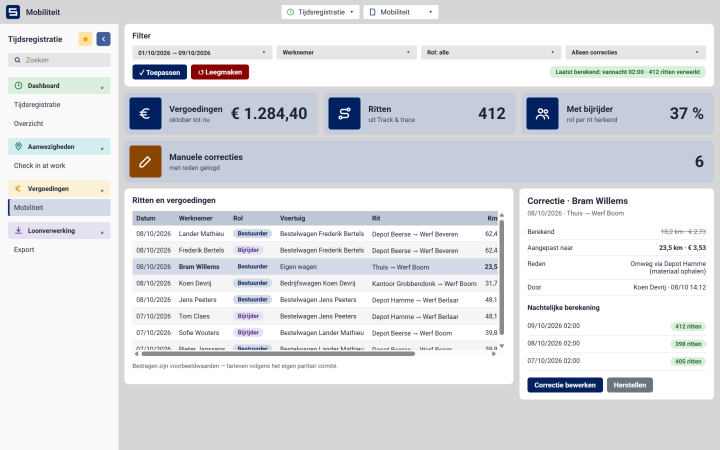720x450 pixels.
Task: Click table scroll right arrow
Action: click(494, 354)
